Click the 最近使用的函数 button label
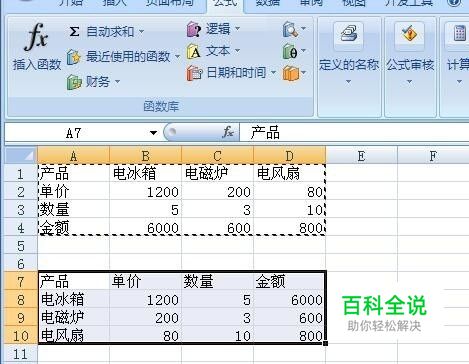469x364 pixels. click(128, 57)
